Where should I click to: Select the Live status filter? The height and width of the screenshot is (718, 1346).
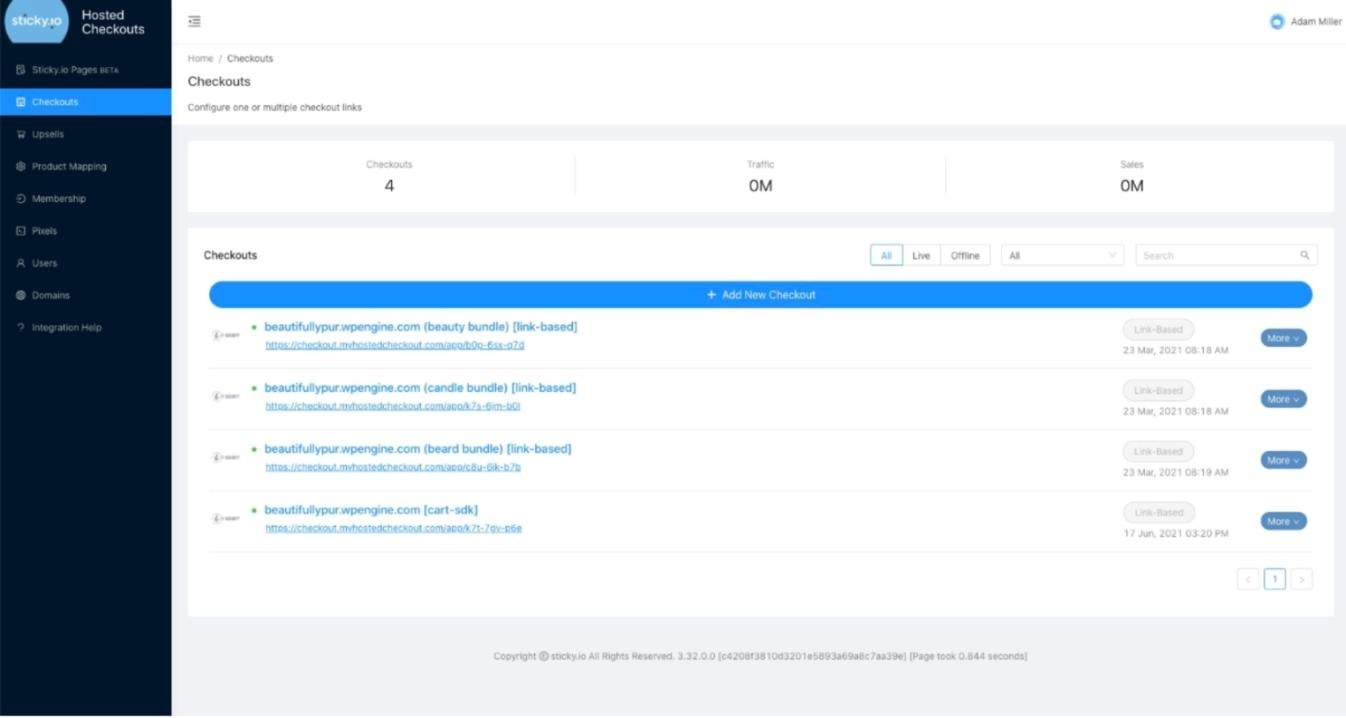921,256
